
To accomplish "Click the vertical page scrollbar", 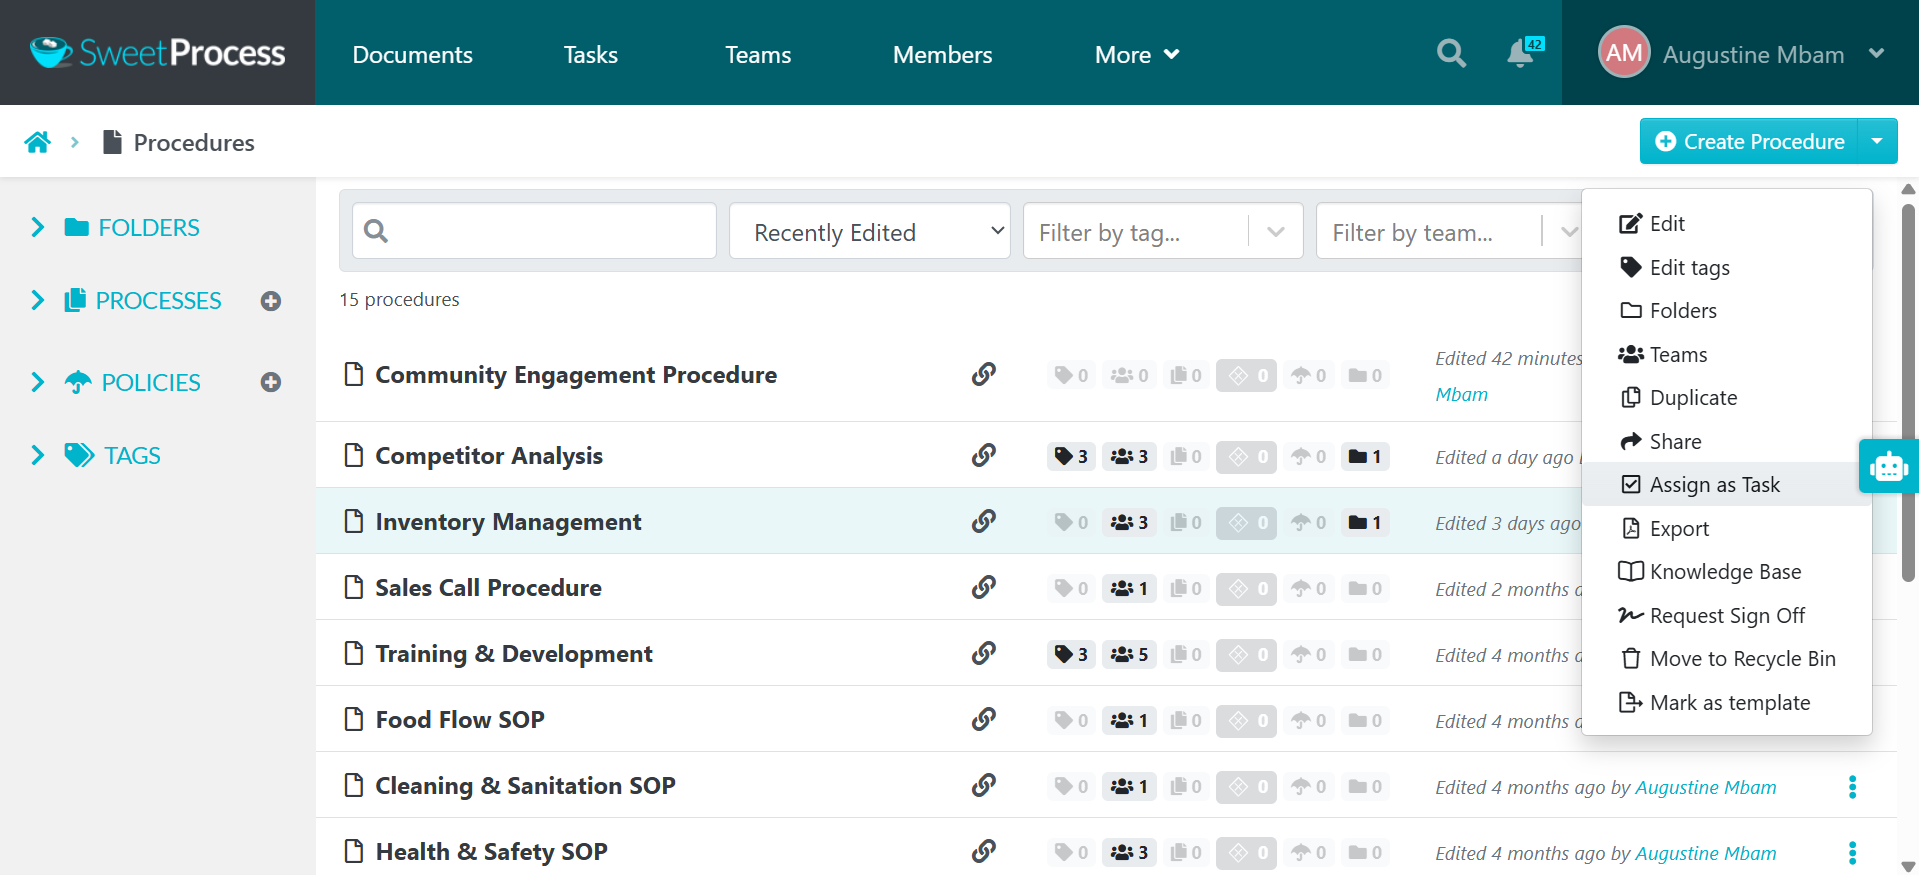I will coord(1908,392).
